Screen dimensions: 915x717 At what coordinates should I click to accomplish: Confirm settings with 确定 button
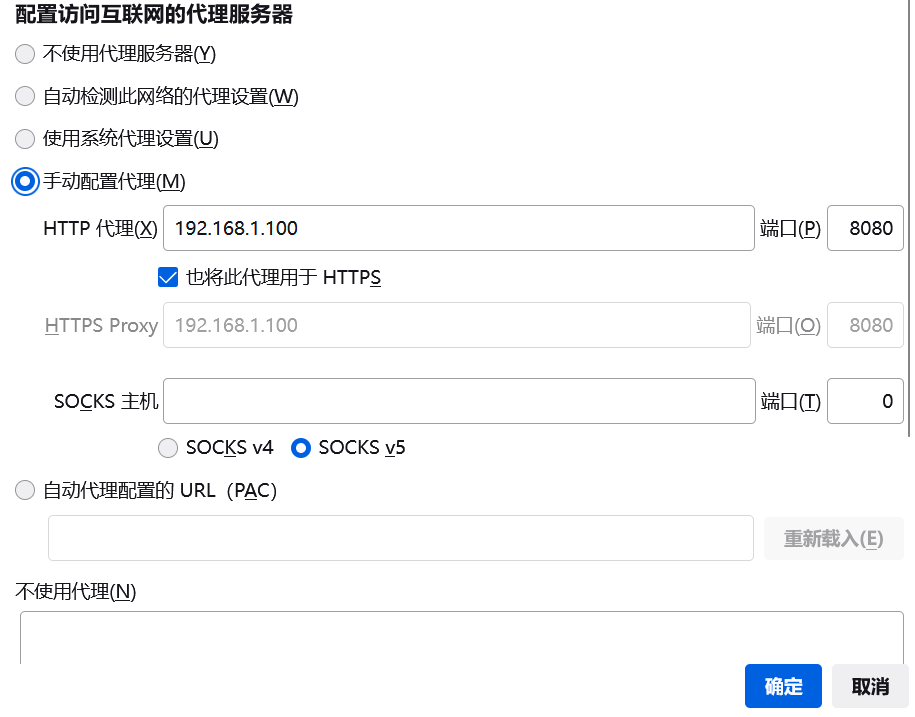coord(783,686)
